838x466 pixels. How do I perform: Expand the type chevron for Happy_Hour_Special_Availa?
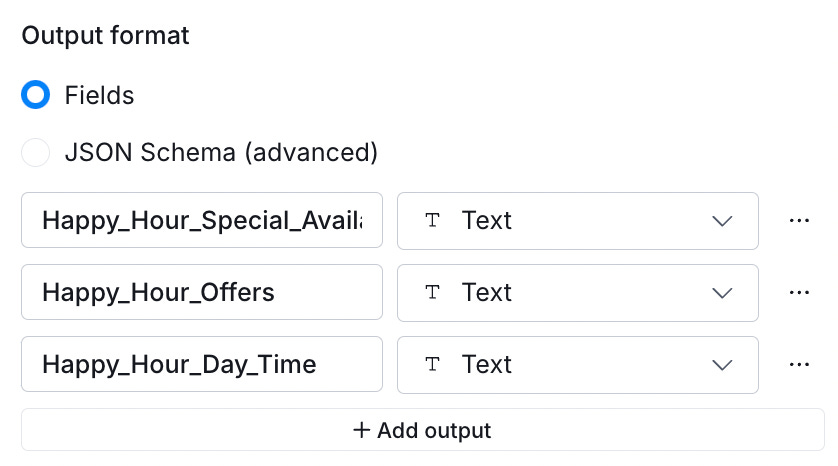coord(723,221)
